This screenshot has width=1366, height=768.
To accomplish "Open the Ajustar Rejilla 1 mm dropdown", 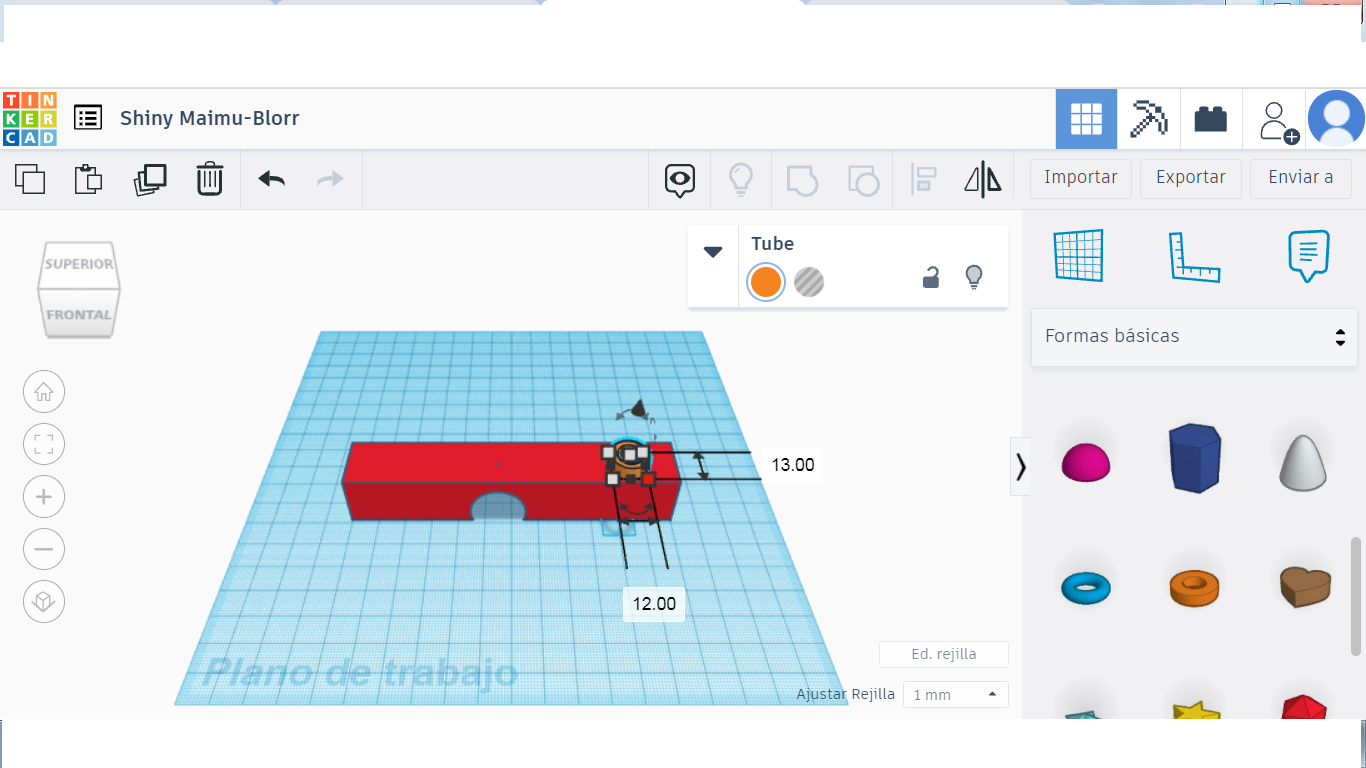I will coord(955,695).
